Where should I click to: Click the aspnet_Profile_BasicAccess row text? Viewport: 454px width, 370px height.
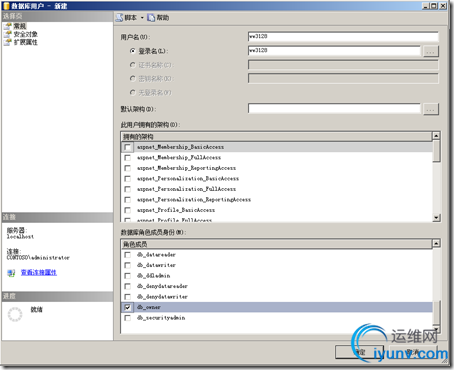coord(176,210)
